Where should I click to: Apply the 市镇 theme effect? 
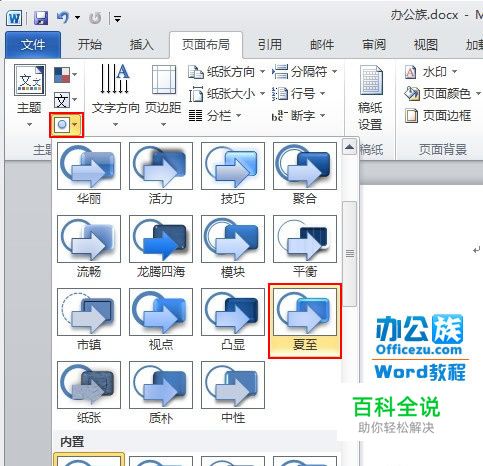coord(89,319)
